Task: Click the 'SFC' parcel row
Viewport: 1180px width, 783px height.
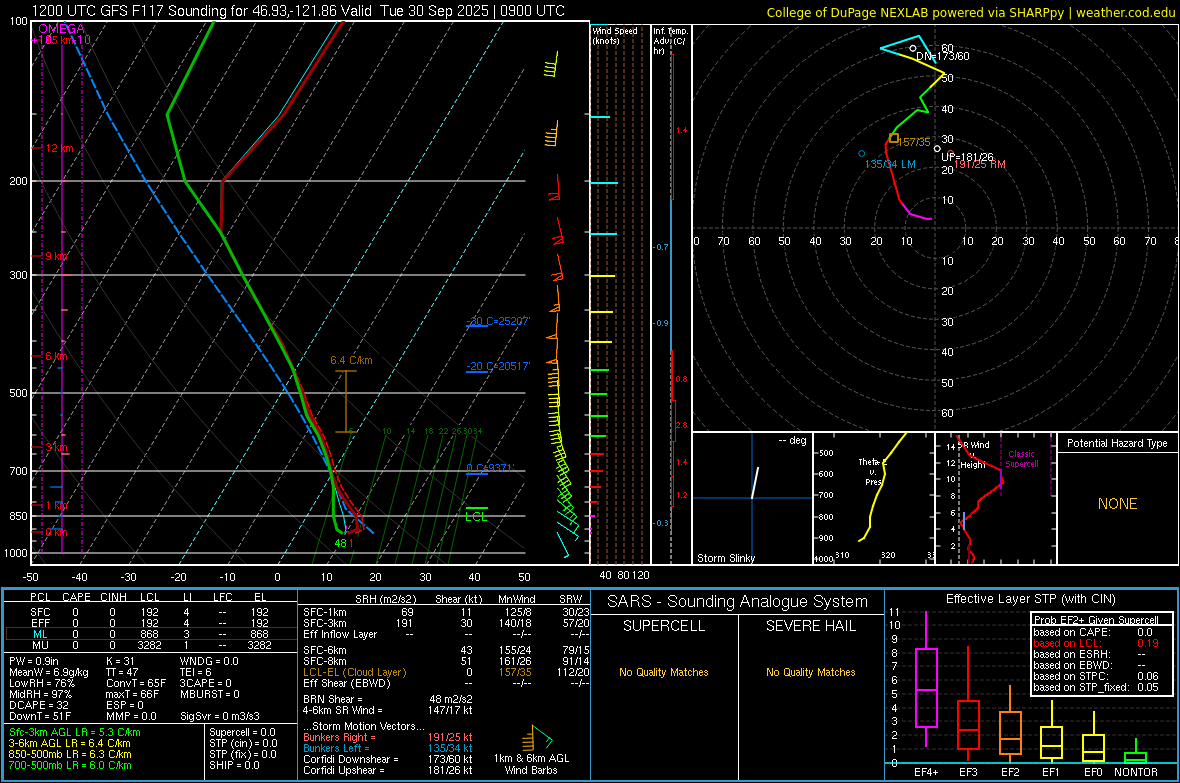Action: 150,612
